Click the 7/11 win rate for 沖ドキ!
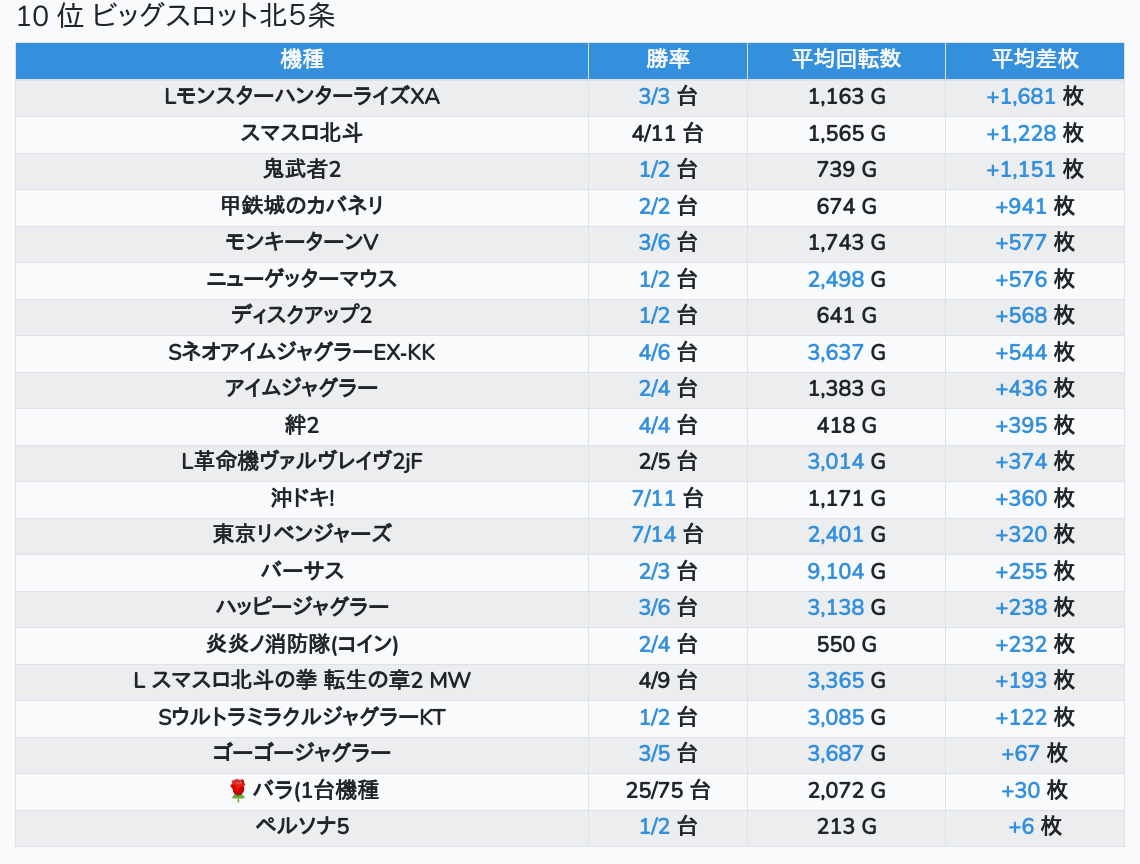Screen dimensions: 1140x864 click(654, 498)
